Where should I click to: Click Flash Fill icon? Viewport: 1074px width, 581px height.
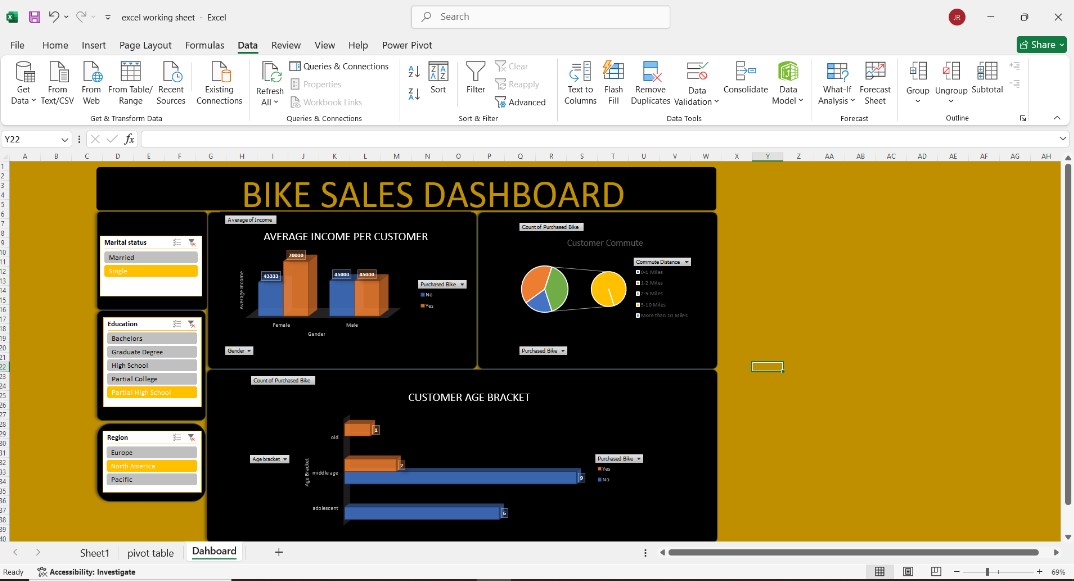pos(614,71)
